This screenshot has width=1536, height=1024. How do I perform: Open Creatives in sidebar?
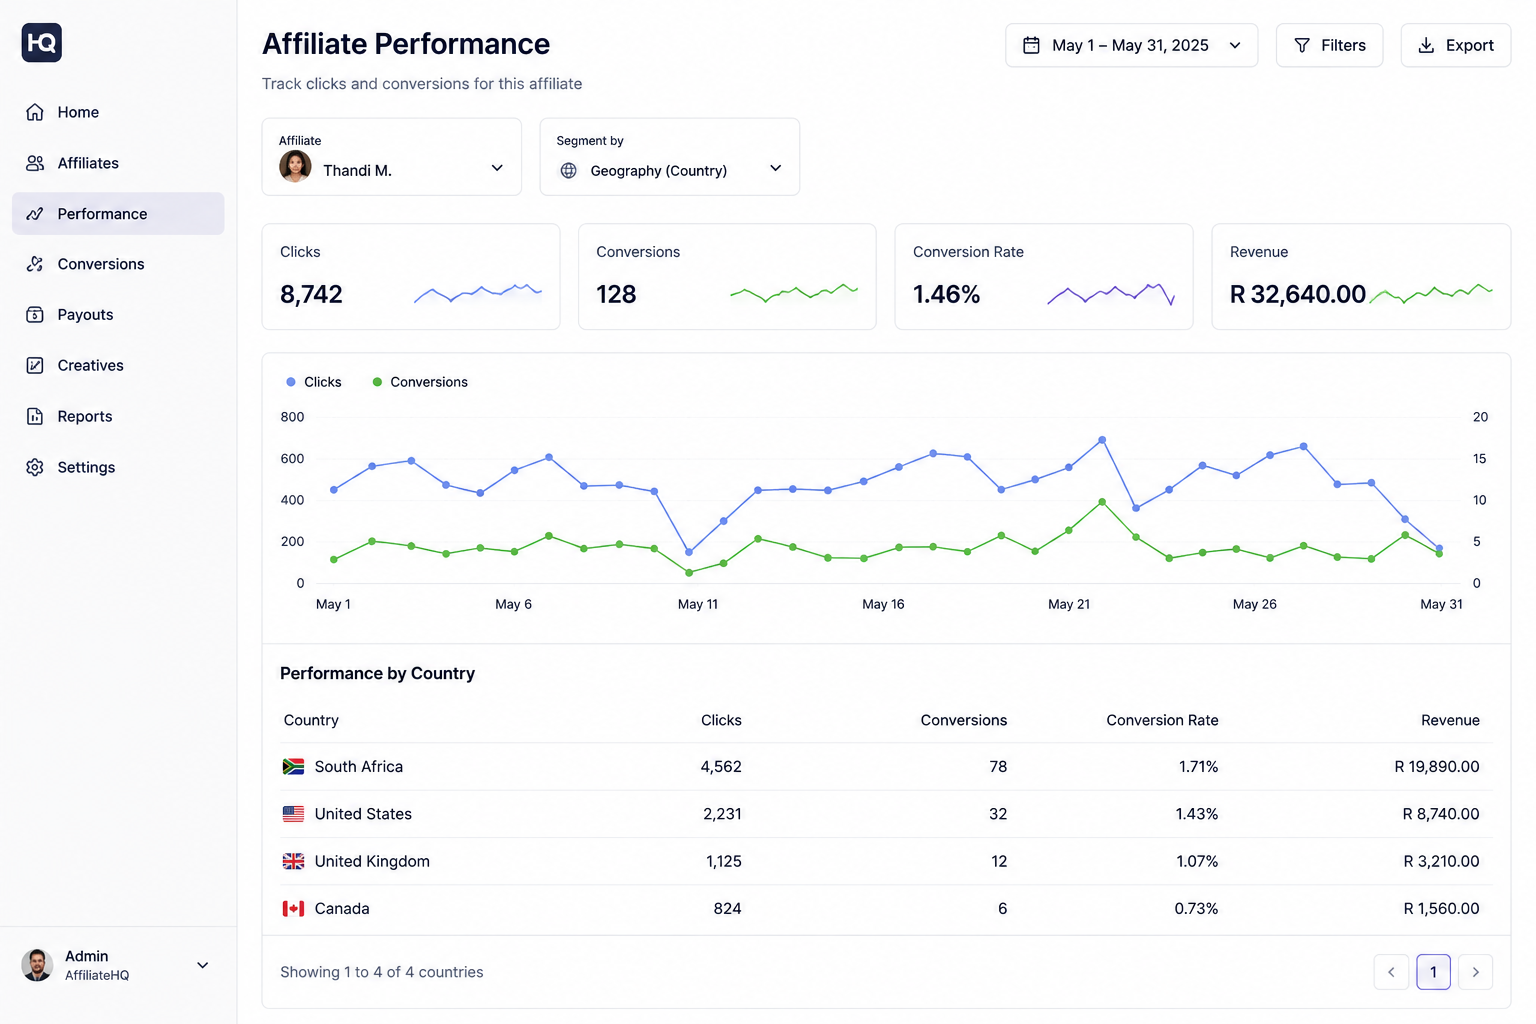tap(118, 366)
